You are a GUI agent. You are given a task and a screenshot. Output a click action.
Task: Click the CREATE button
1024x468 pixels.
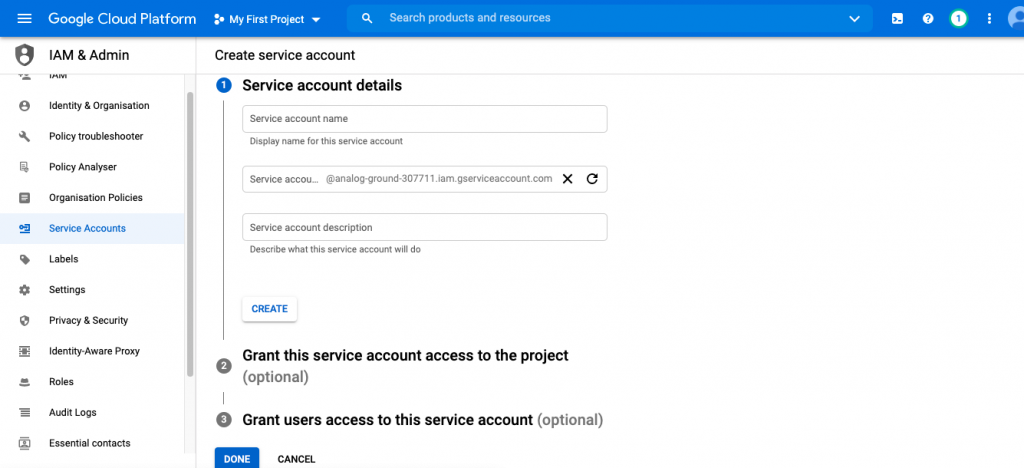coord(270,309)
